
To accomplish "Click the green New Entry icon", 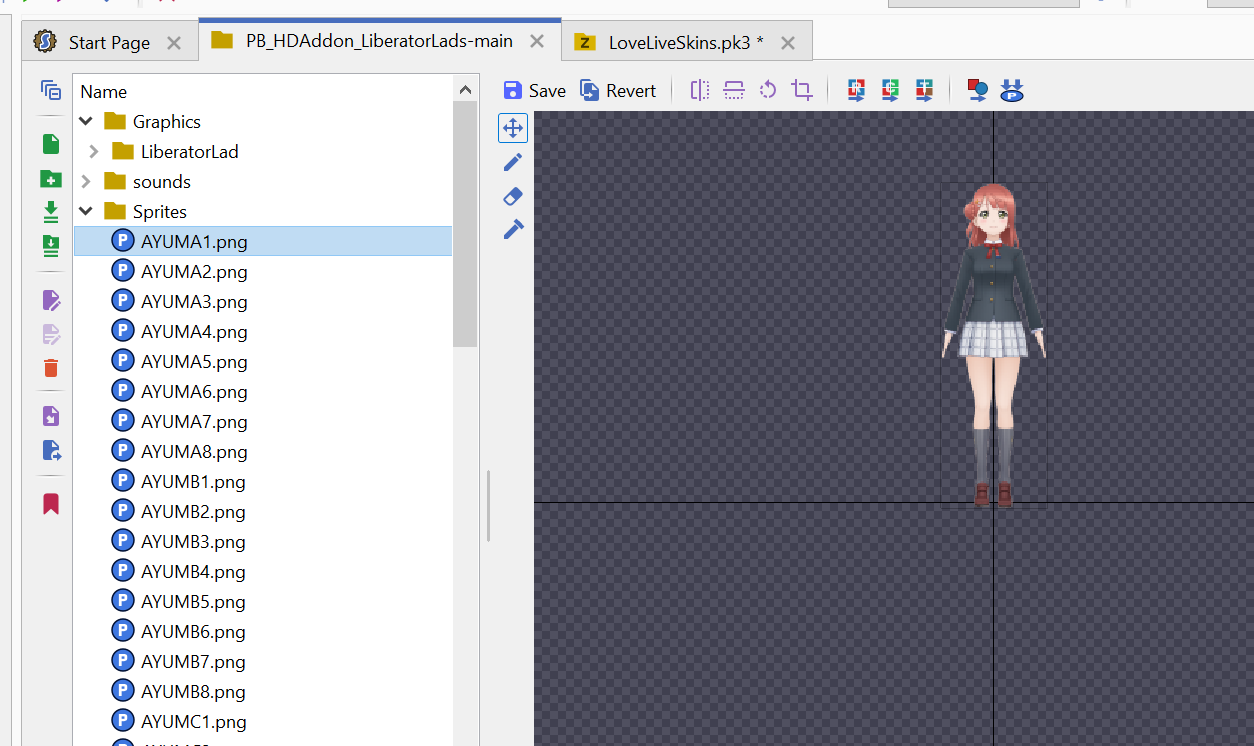I will (x=51, y=145).
